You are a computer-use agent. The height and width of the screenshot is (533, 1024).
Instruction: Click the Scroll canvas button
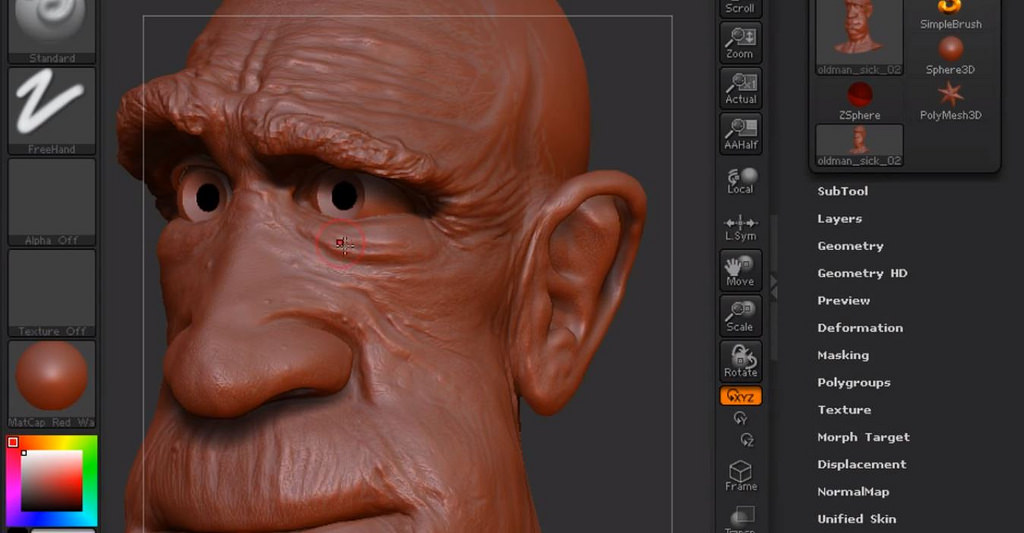[741, 8]
